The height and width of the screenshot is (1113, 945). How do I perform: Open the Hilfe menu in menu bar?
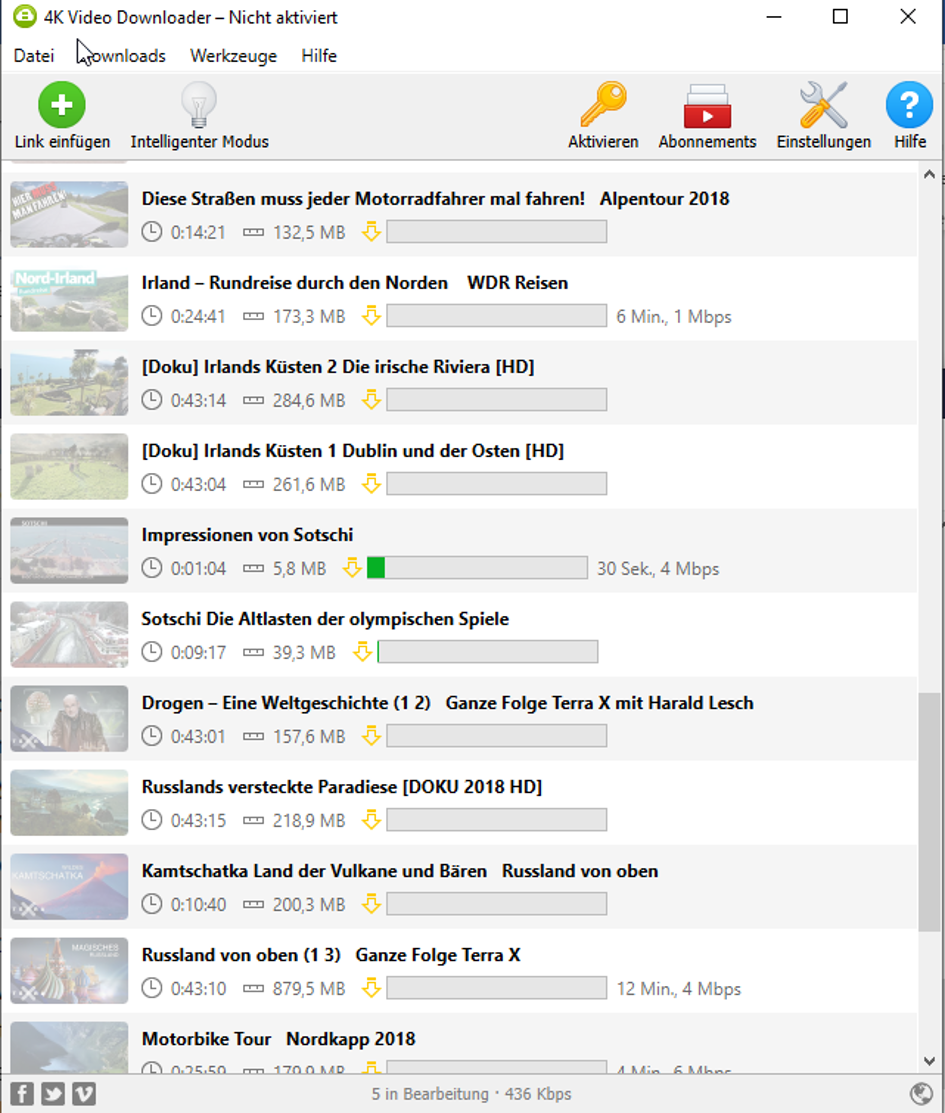(319, 55)
